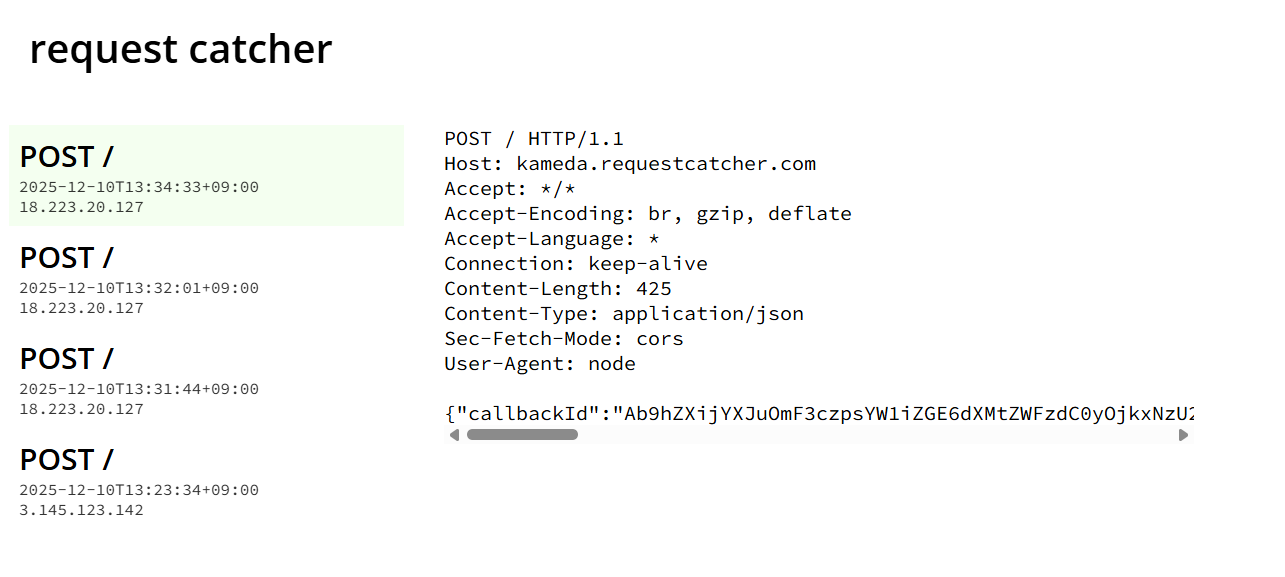Click the horizontal scrollbar's left arrow
The width and height of the screenshot is (1285, 577).
tap(454, 435)
